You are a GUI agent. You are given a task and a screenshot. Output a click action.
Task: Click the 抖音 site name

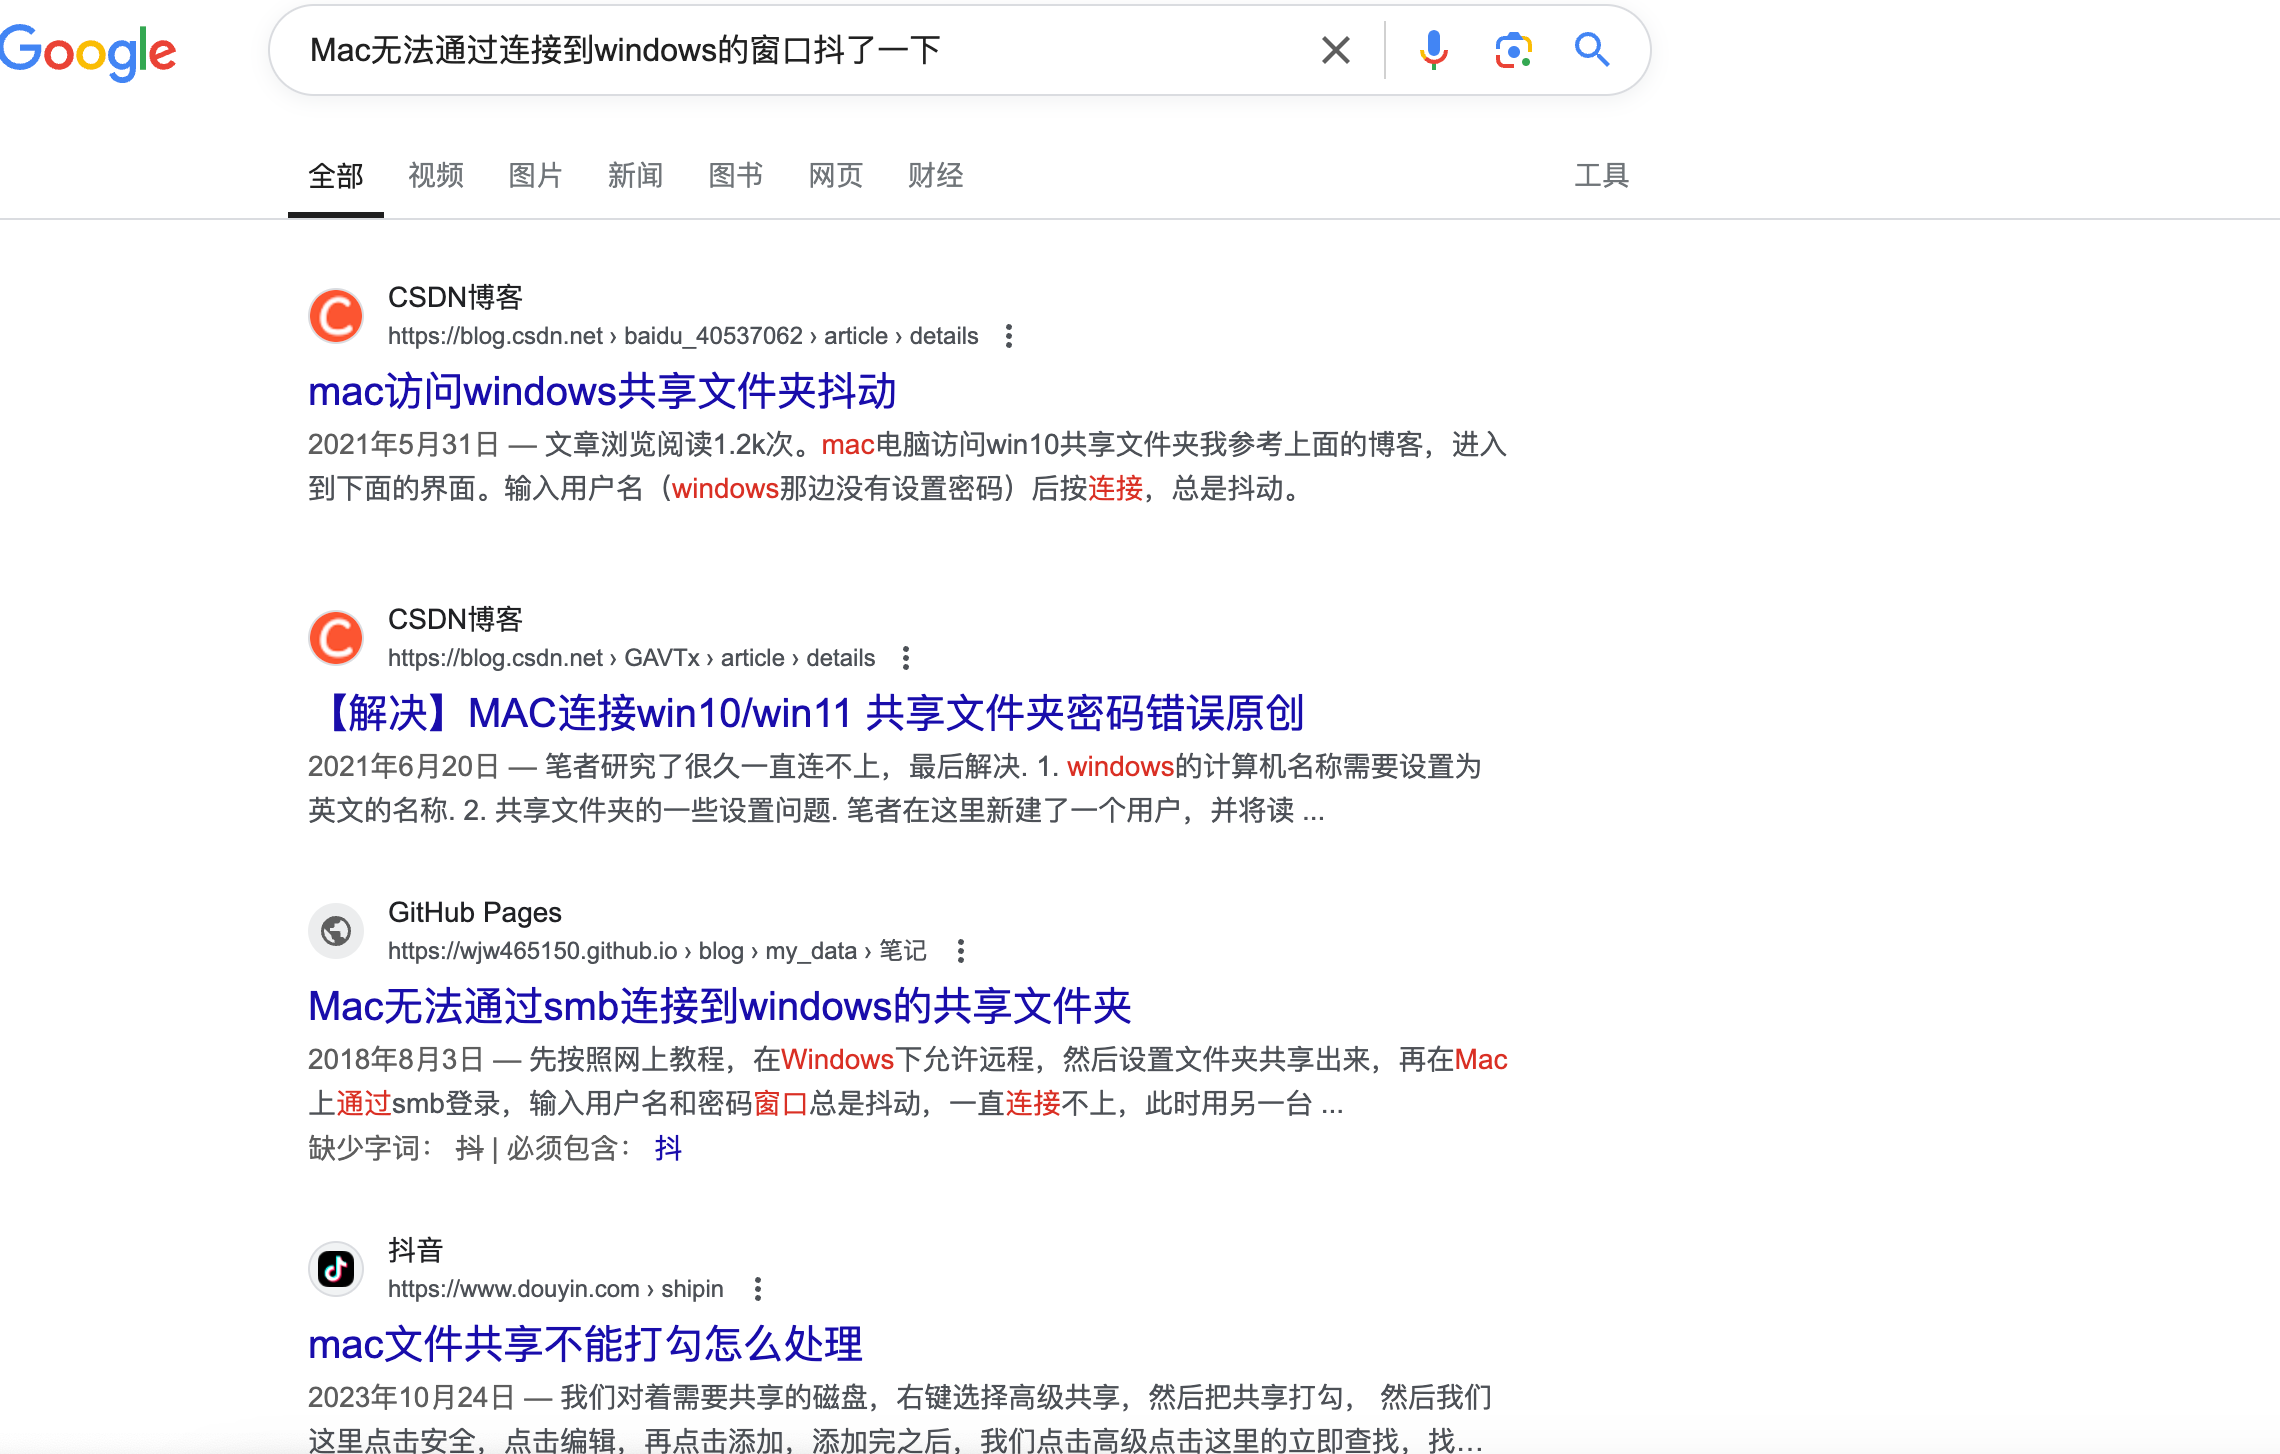point(415,1250)
